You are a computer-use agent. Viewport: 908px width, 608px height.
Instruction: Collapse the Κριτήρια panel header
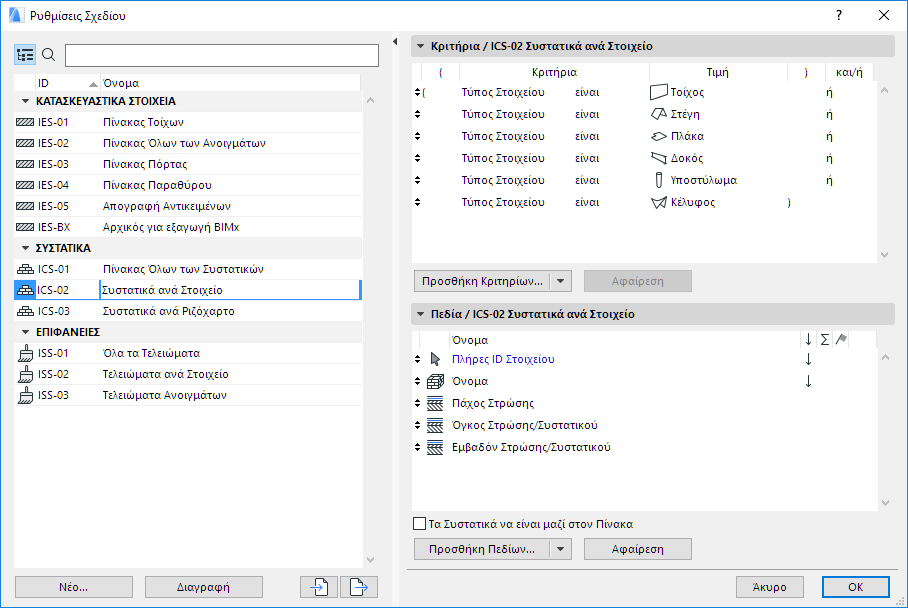[x=421, y=46]
